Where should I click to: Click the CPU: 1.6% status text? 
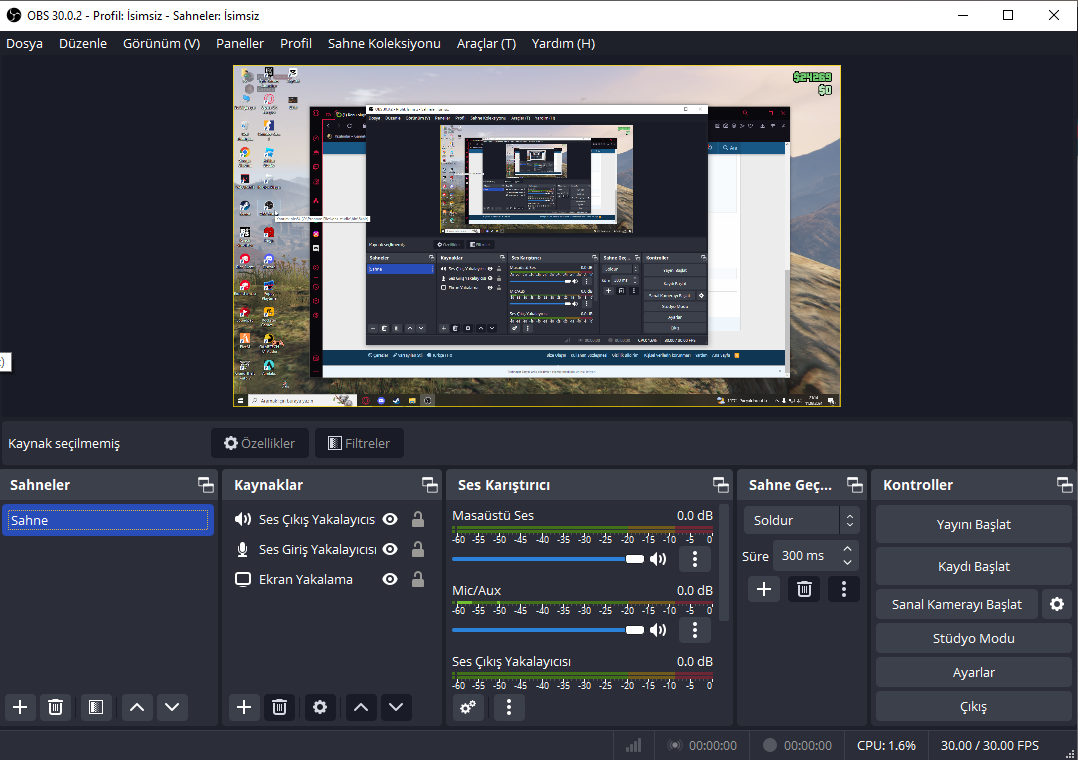coord(886,746)
